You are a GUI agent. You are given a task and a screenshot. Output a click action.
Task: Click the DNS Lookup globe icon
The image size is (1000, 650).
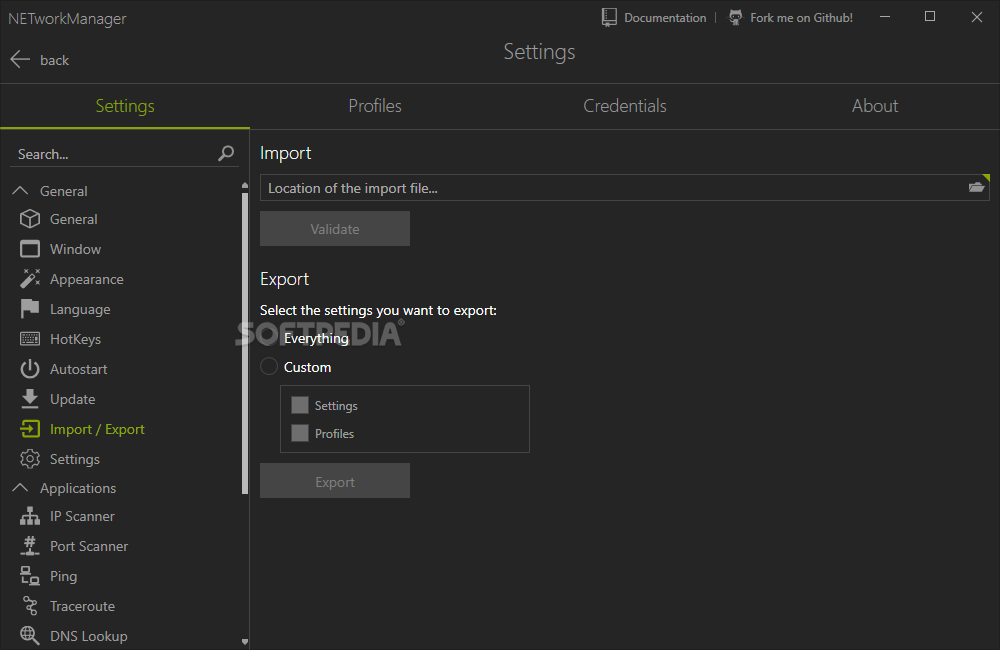click(30, 635)
